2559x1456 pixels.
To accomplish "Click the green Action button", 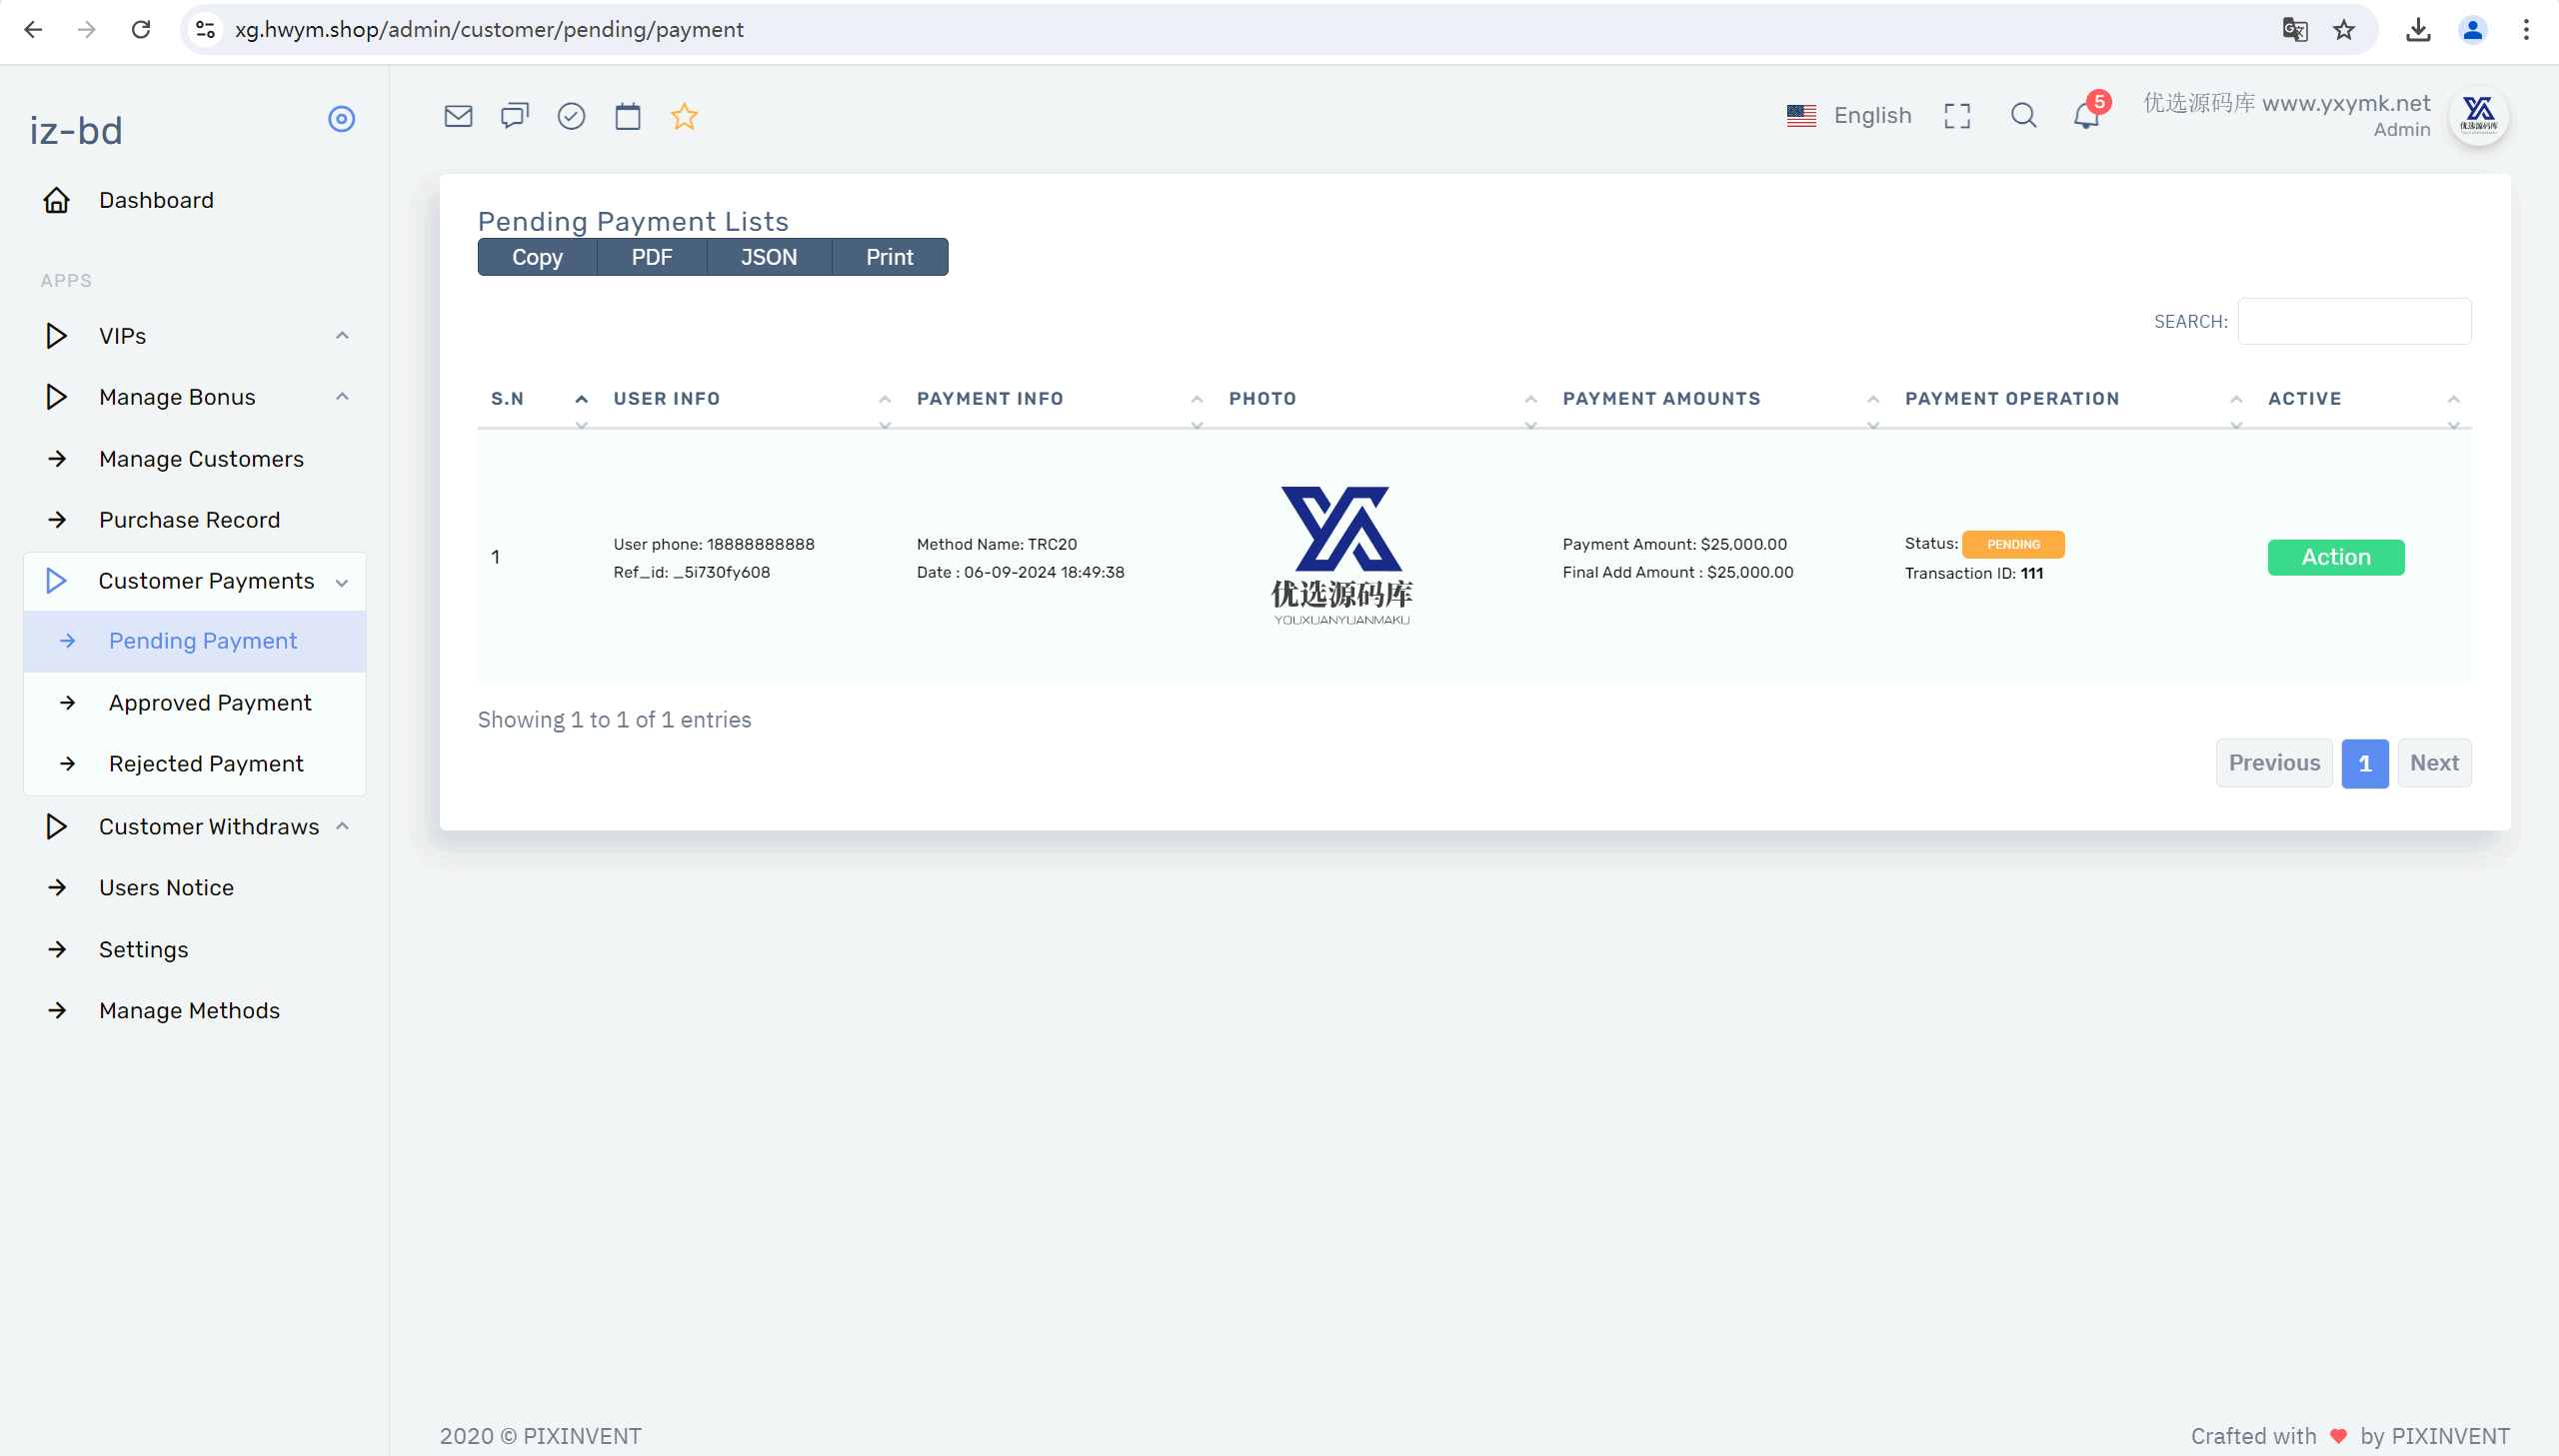I will tap(2335, 557).
